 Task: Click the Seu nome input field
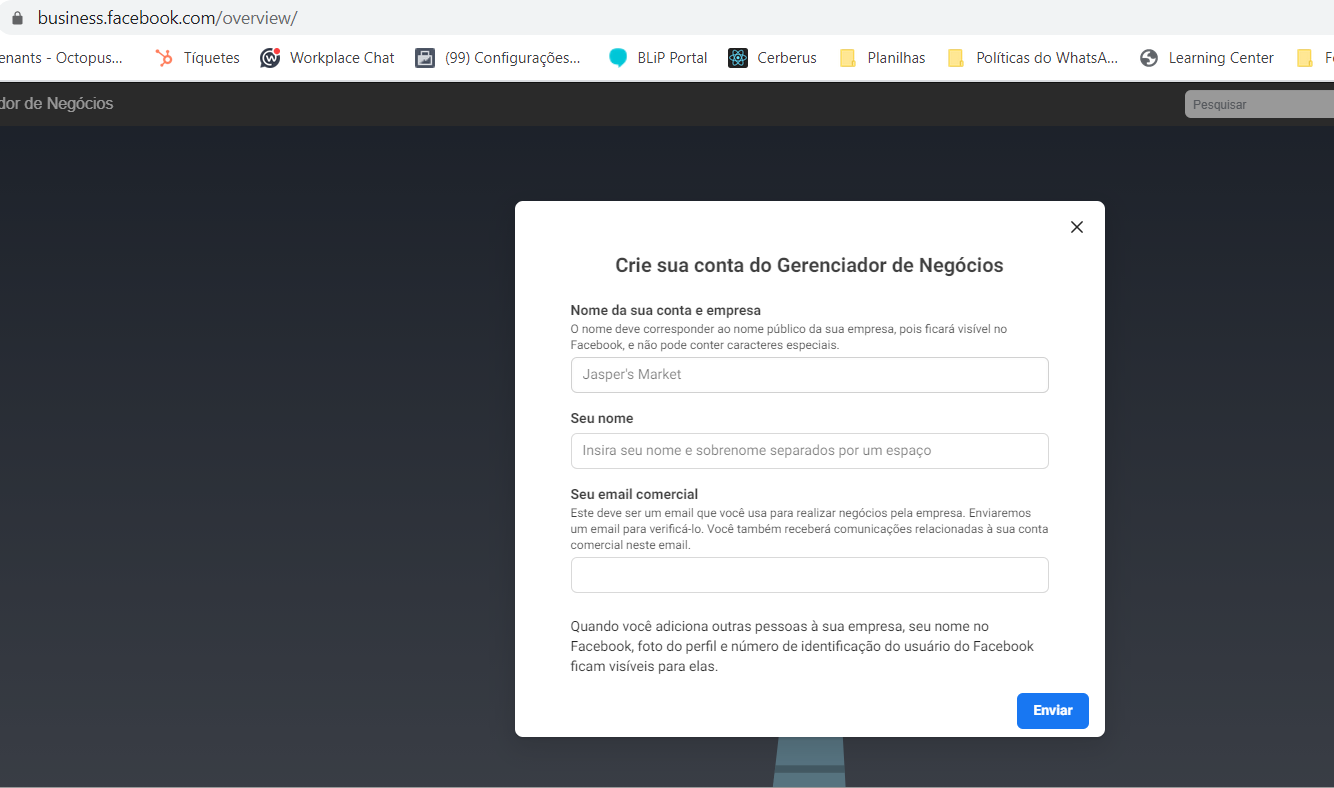(x=810, y=451)
